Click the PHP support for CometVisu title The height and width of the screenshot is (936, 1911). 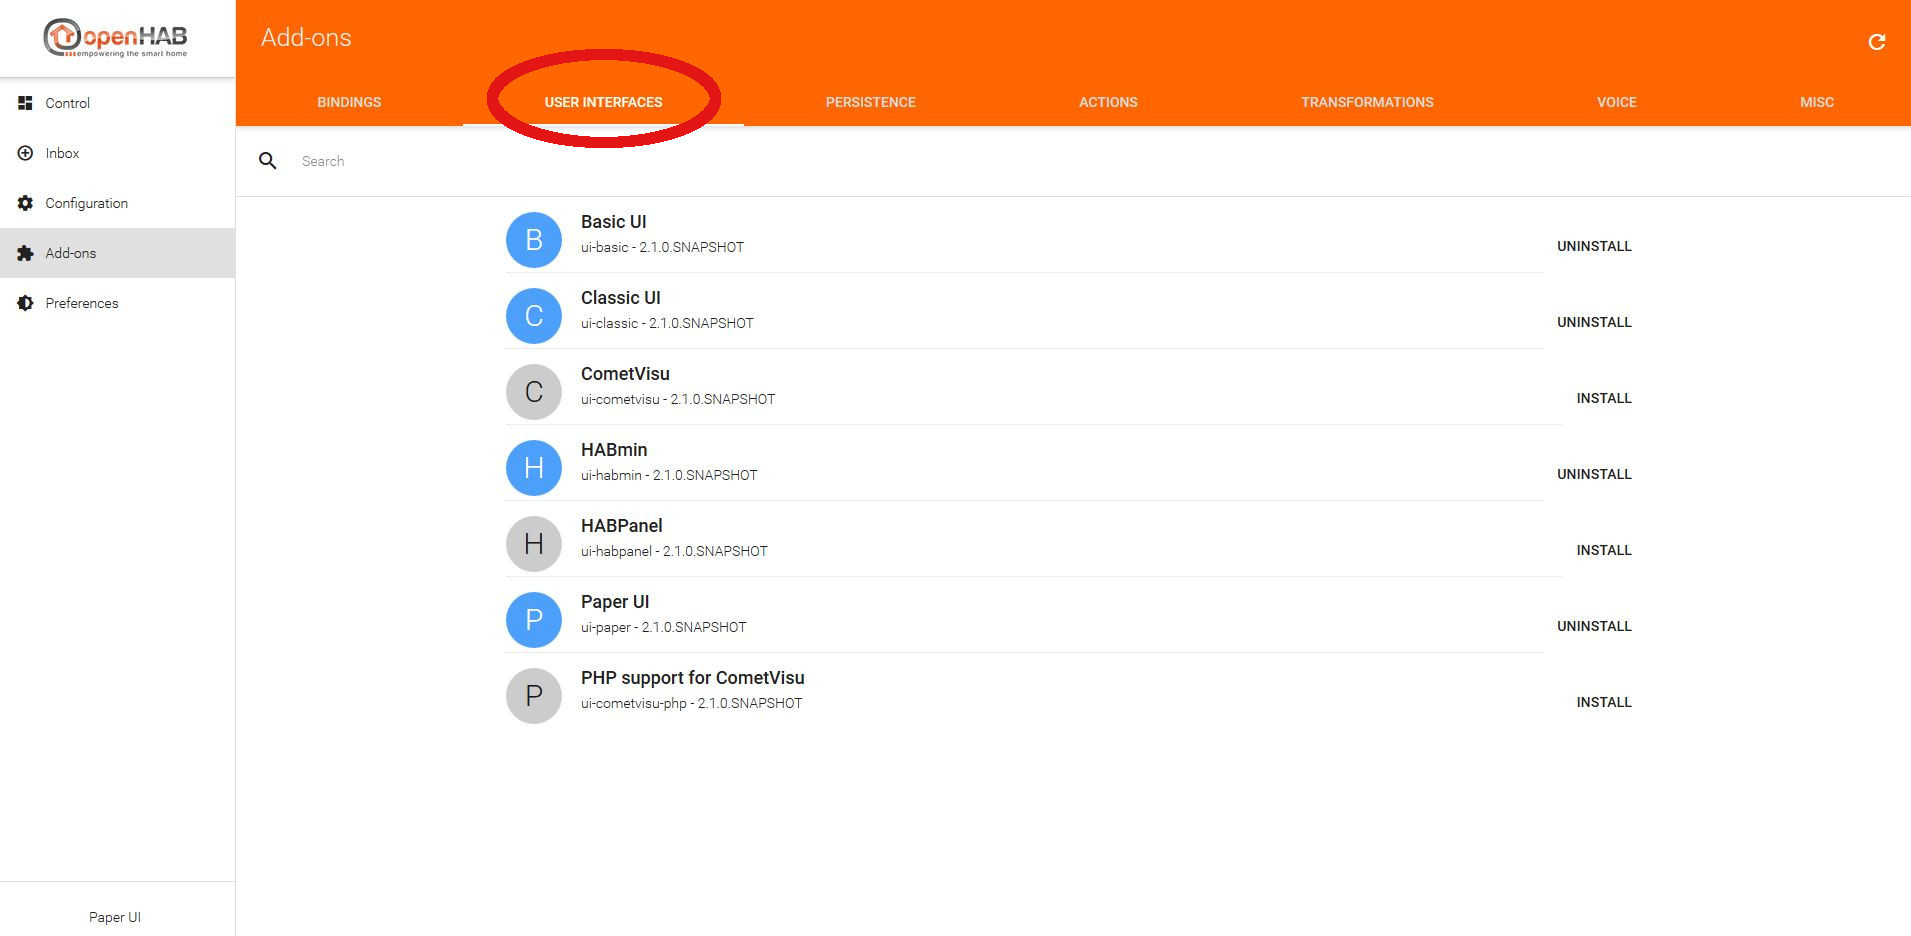pyautogui.click(x=693, y=678)
